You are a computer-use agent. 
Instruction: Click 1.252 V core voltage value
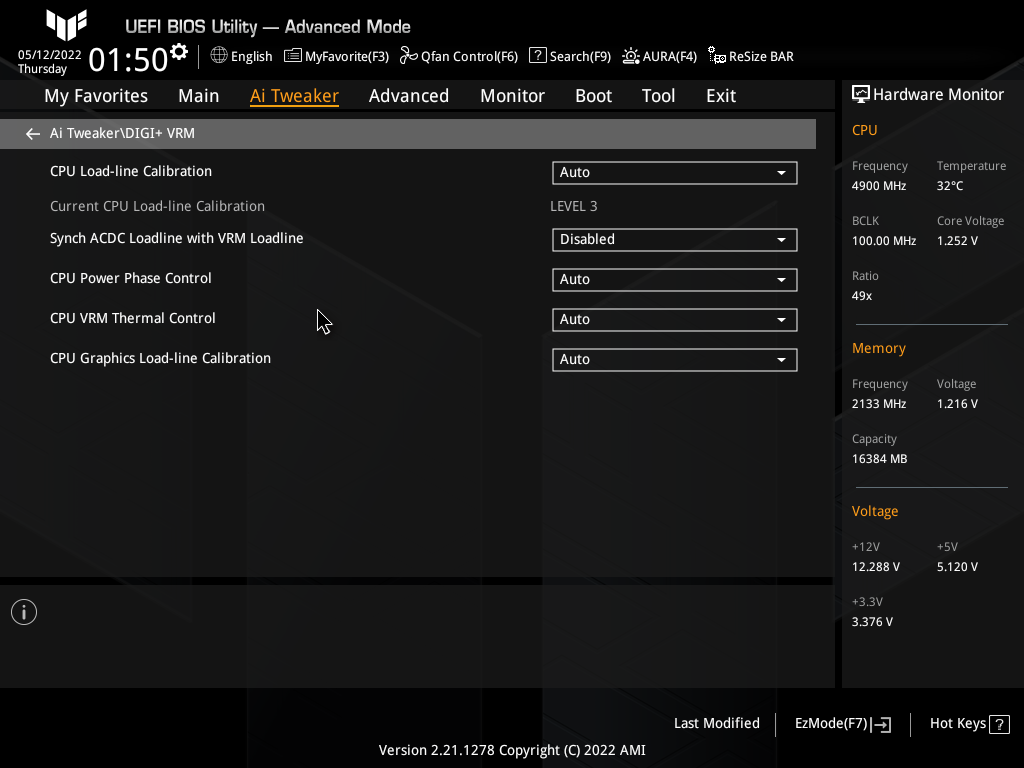[x=957, y=241]
